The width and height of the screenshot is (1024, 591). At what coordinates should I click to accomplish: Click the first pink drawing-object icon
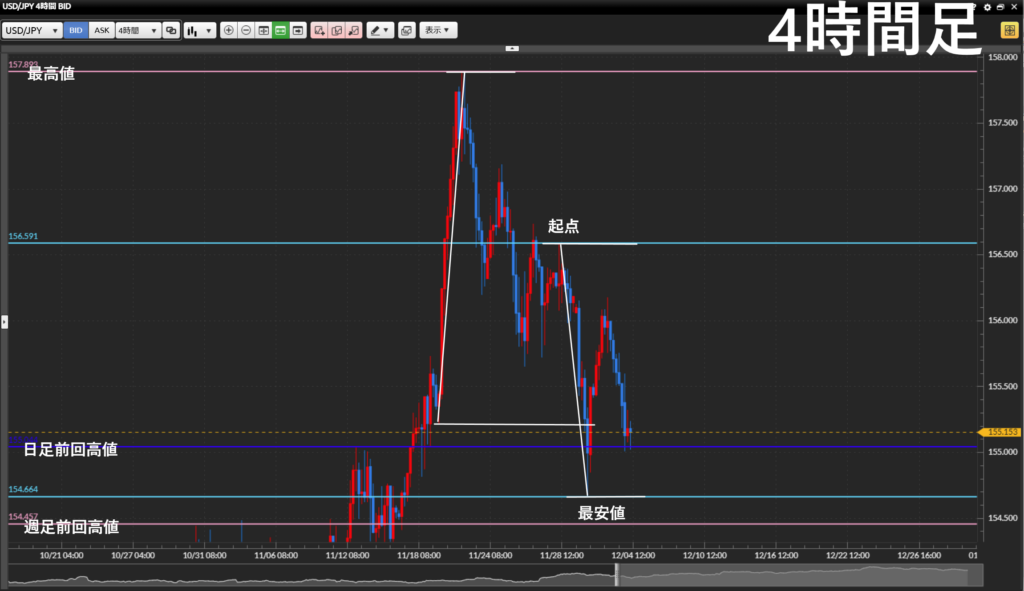pos(319,31)
